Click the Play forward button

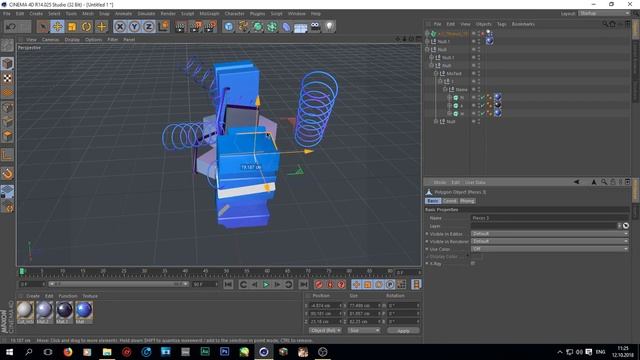pyautogui.click(x=266, y=284)
